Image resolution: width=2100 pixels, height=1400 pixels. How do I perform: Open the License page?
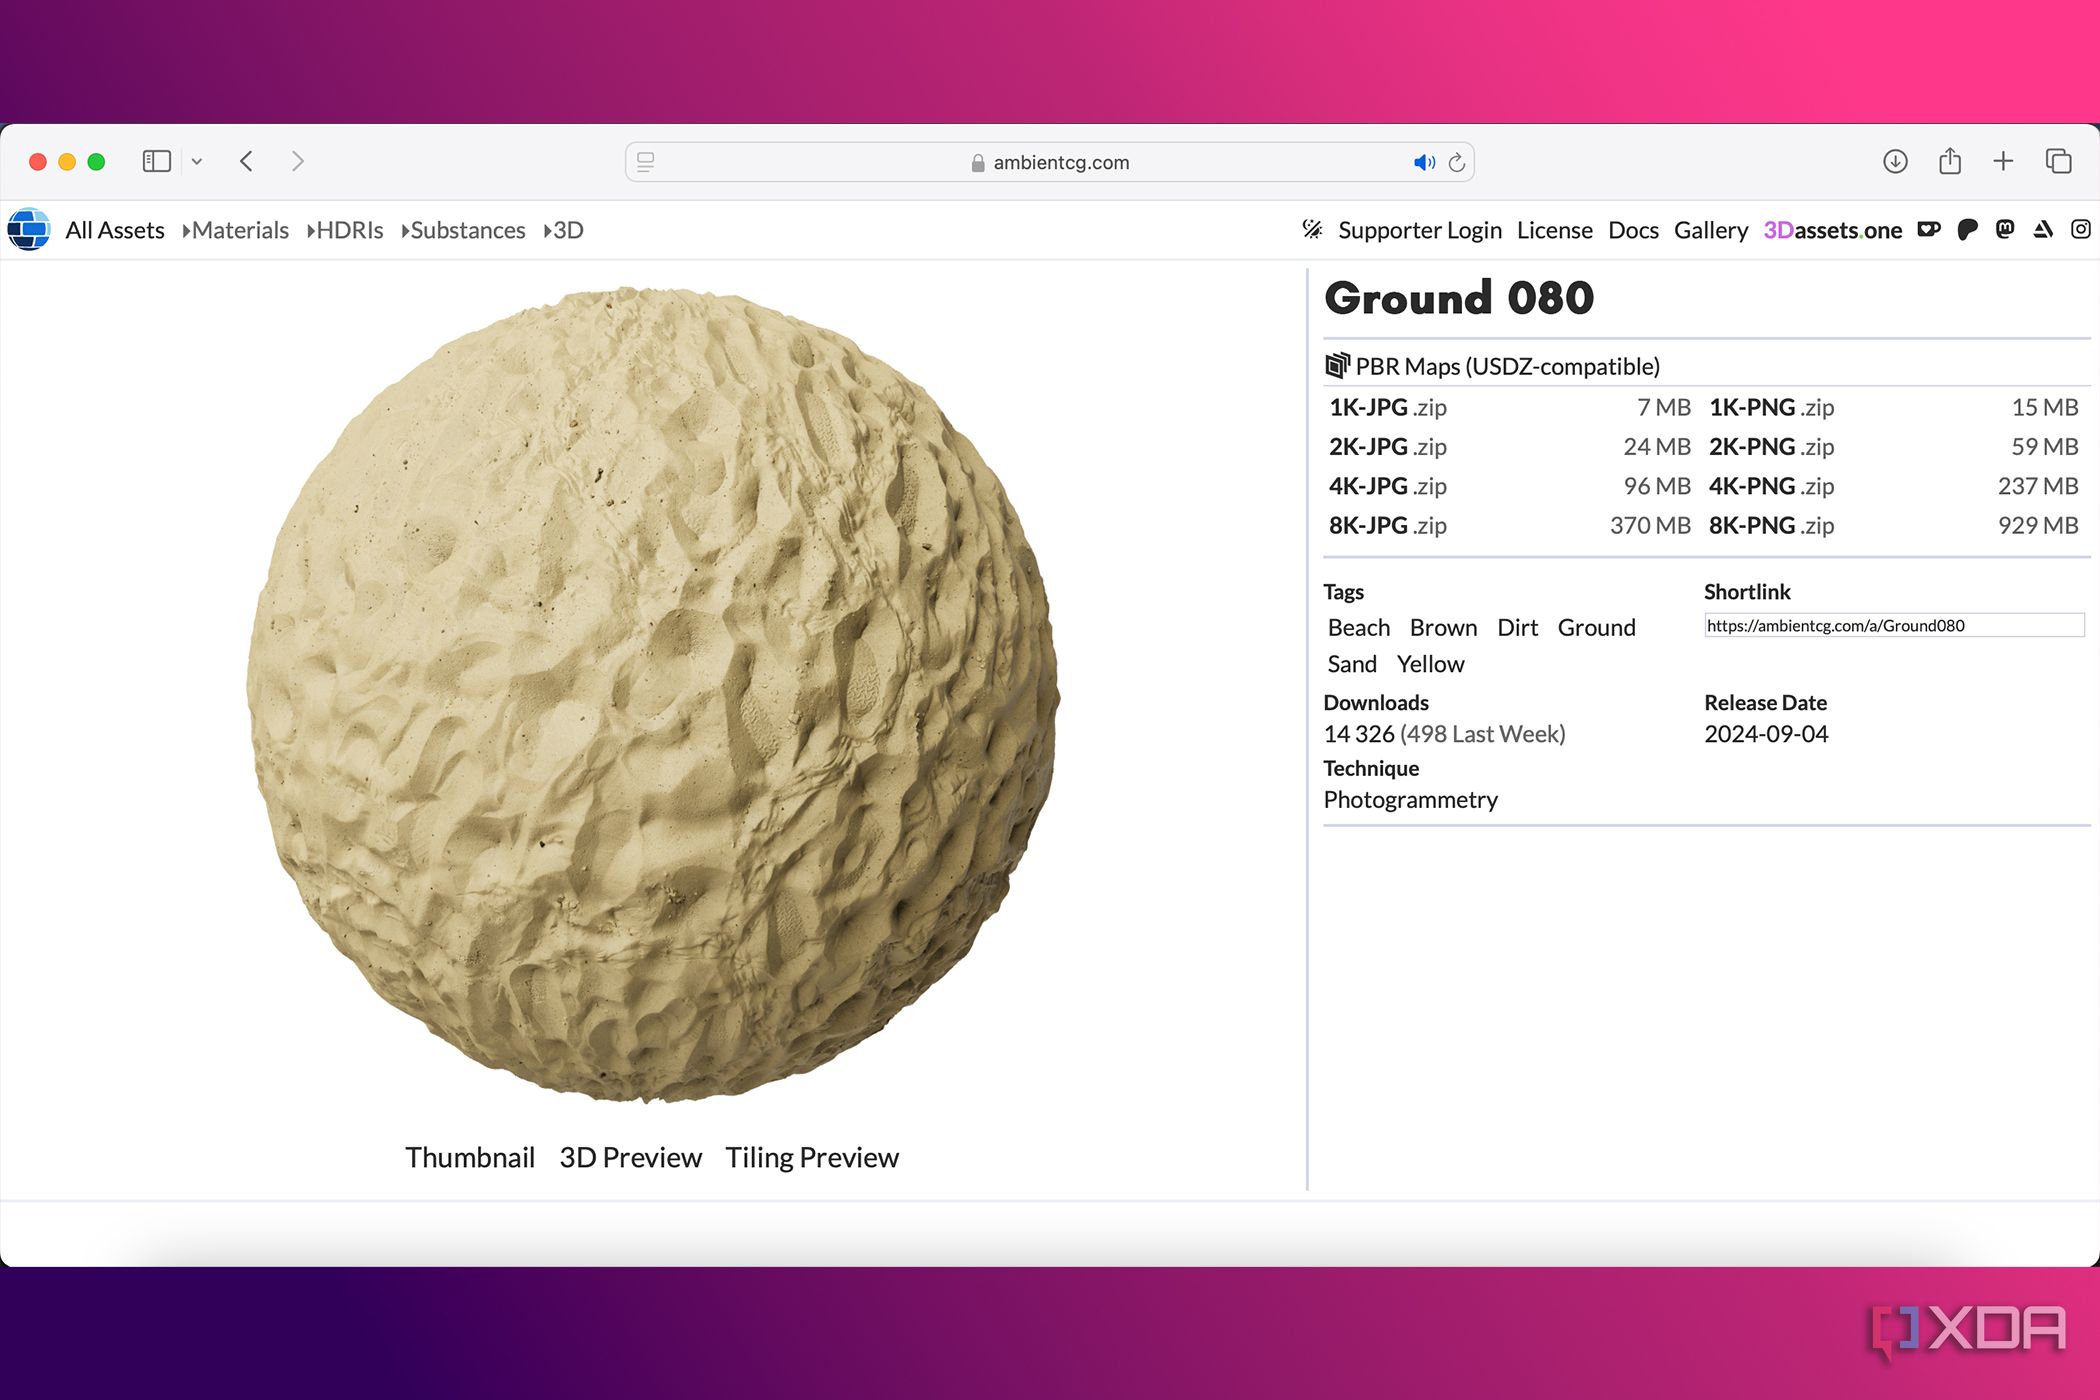point(1555,230)
